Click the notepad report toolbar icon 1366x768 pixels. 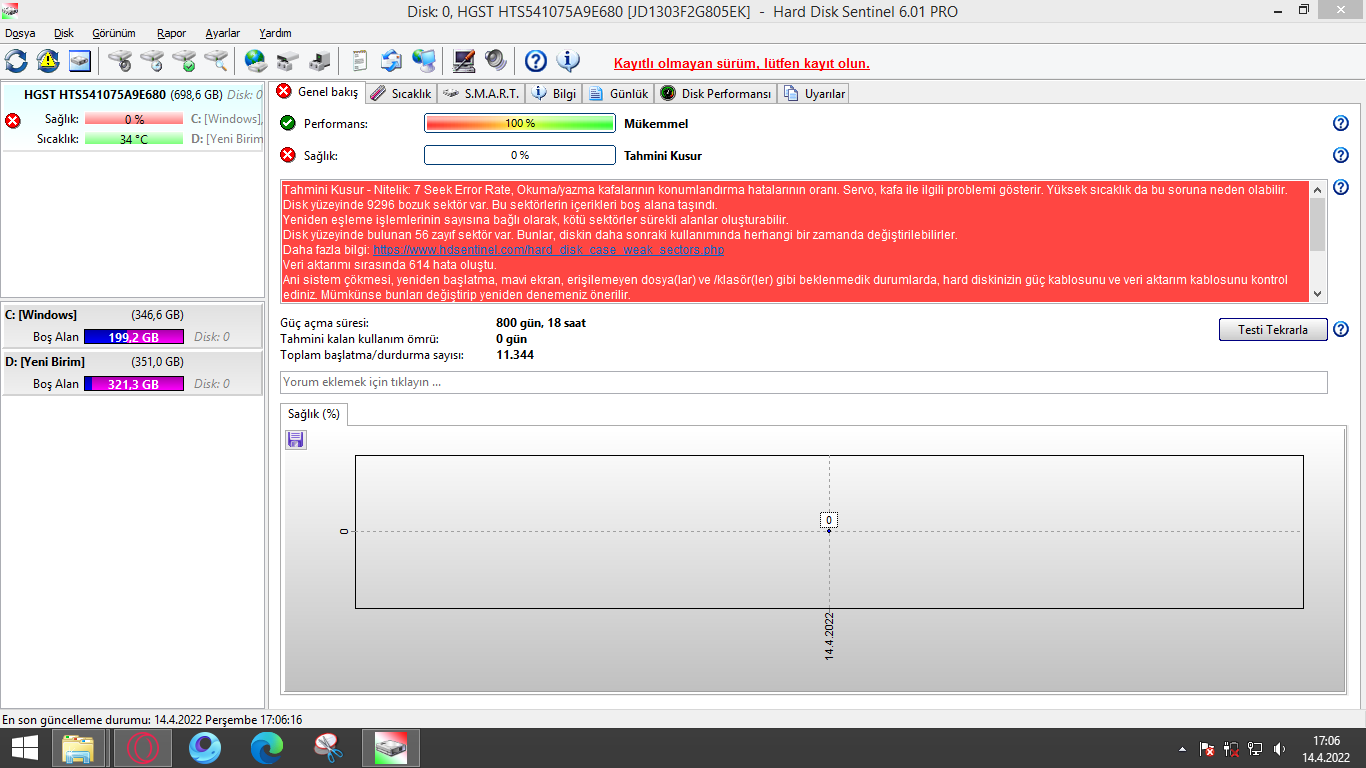[360, 61]
